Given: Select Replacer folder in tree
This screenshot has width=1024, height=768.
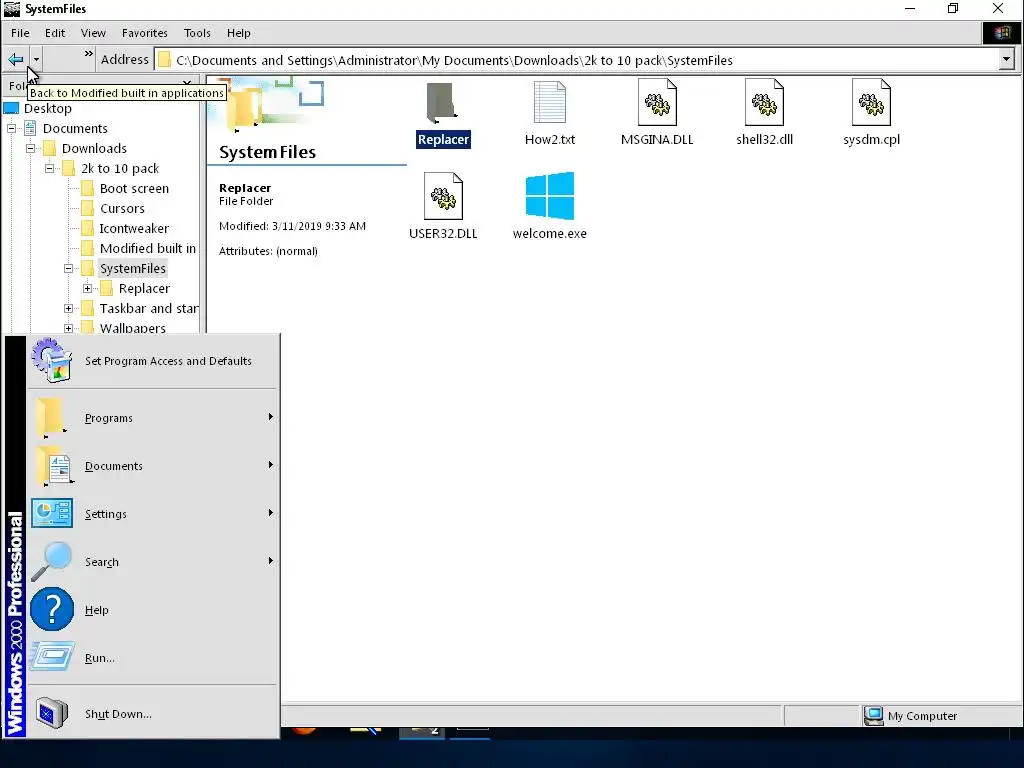Looking at the screenshot, I should point(144,288).
